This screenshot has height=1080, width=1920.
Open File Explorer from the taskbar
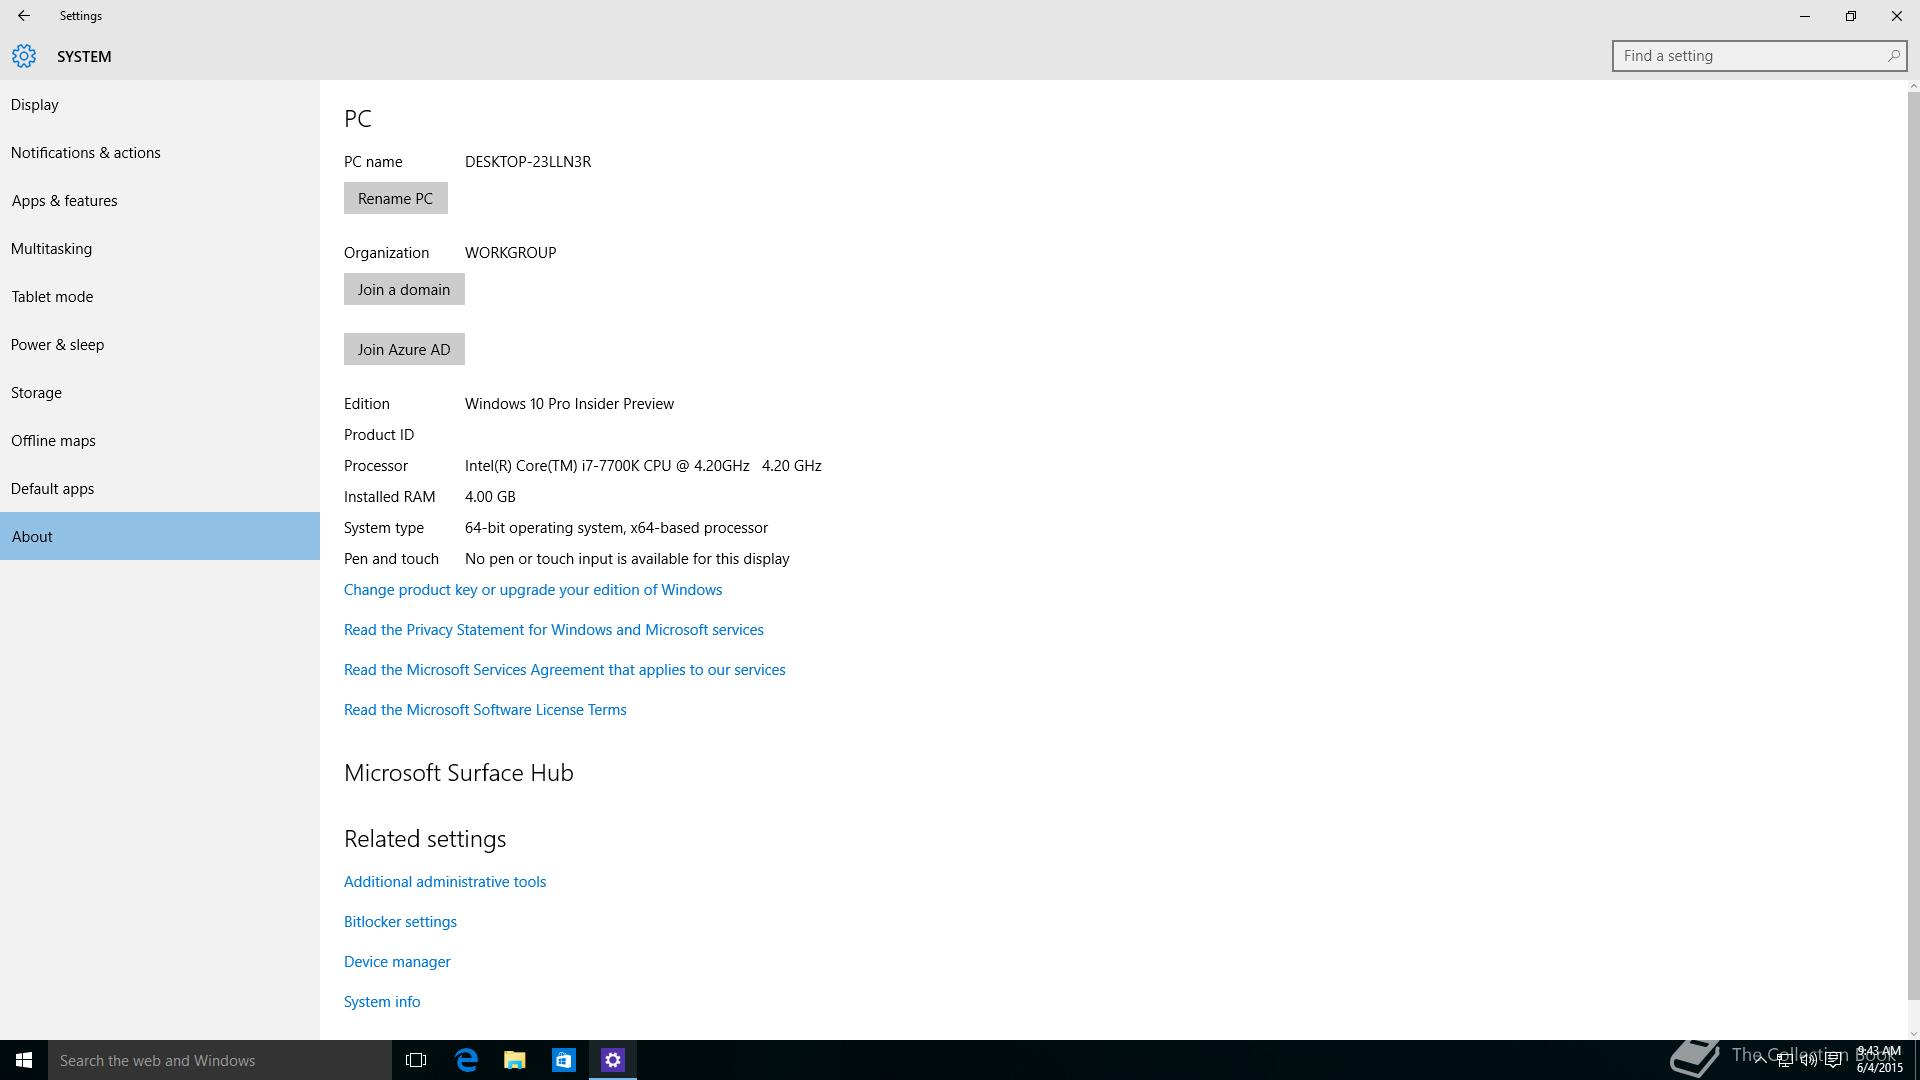click(x=515, y=1060)
